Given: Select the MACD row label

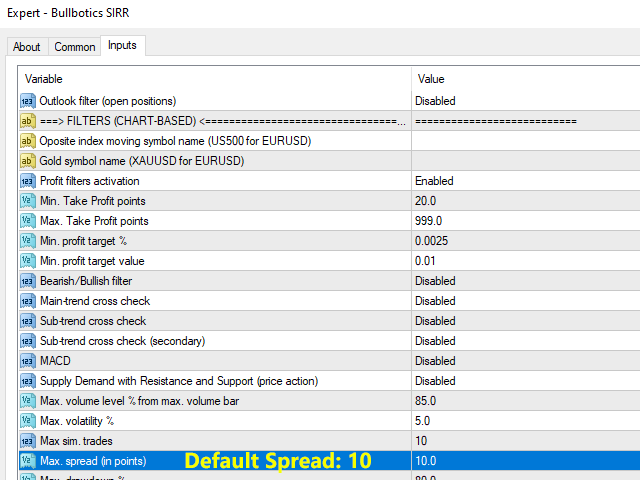Looking at the screenshot, I should tap(55, 361).
